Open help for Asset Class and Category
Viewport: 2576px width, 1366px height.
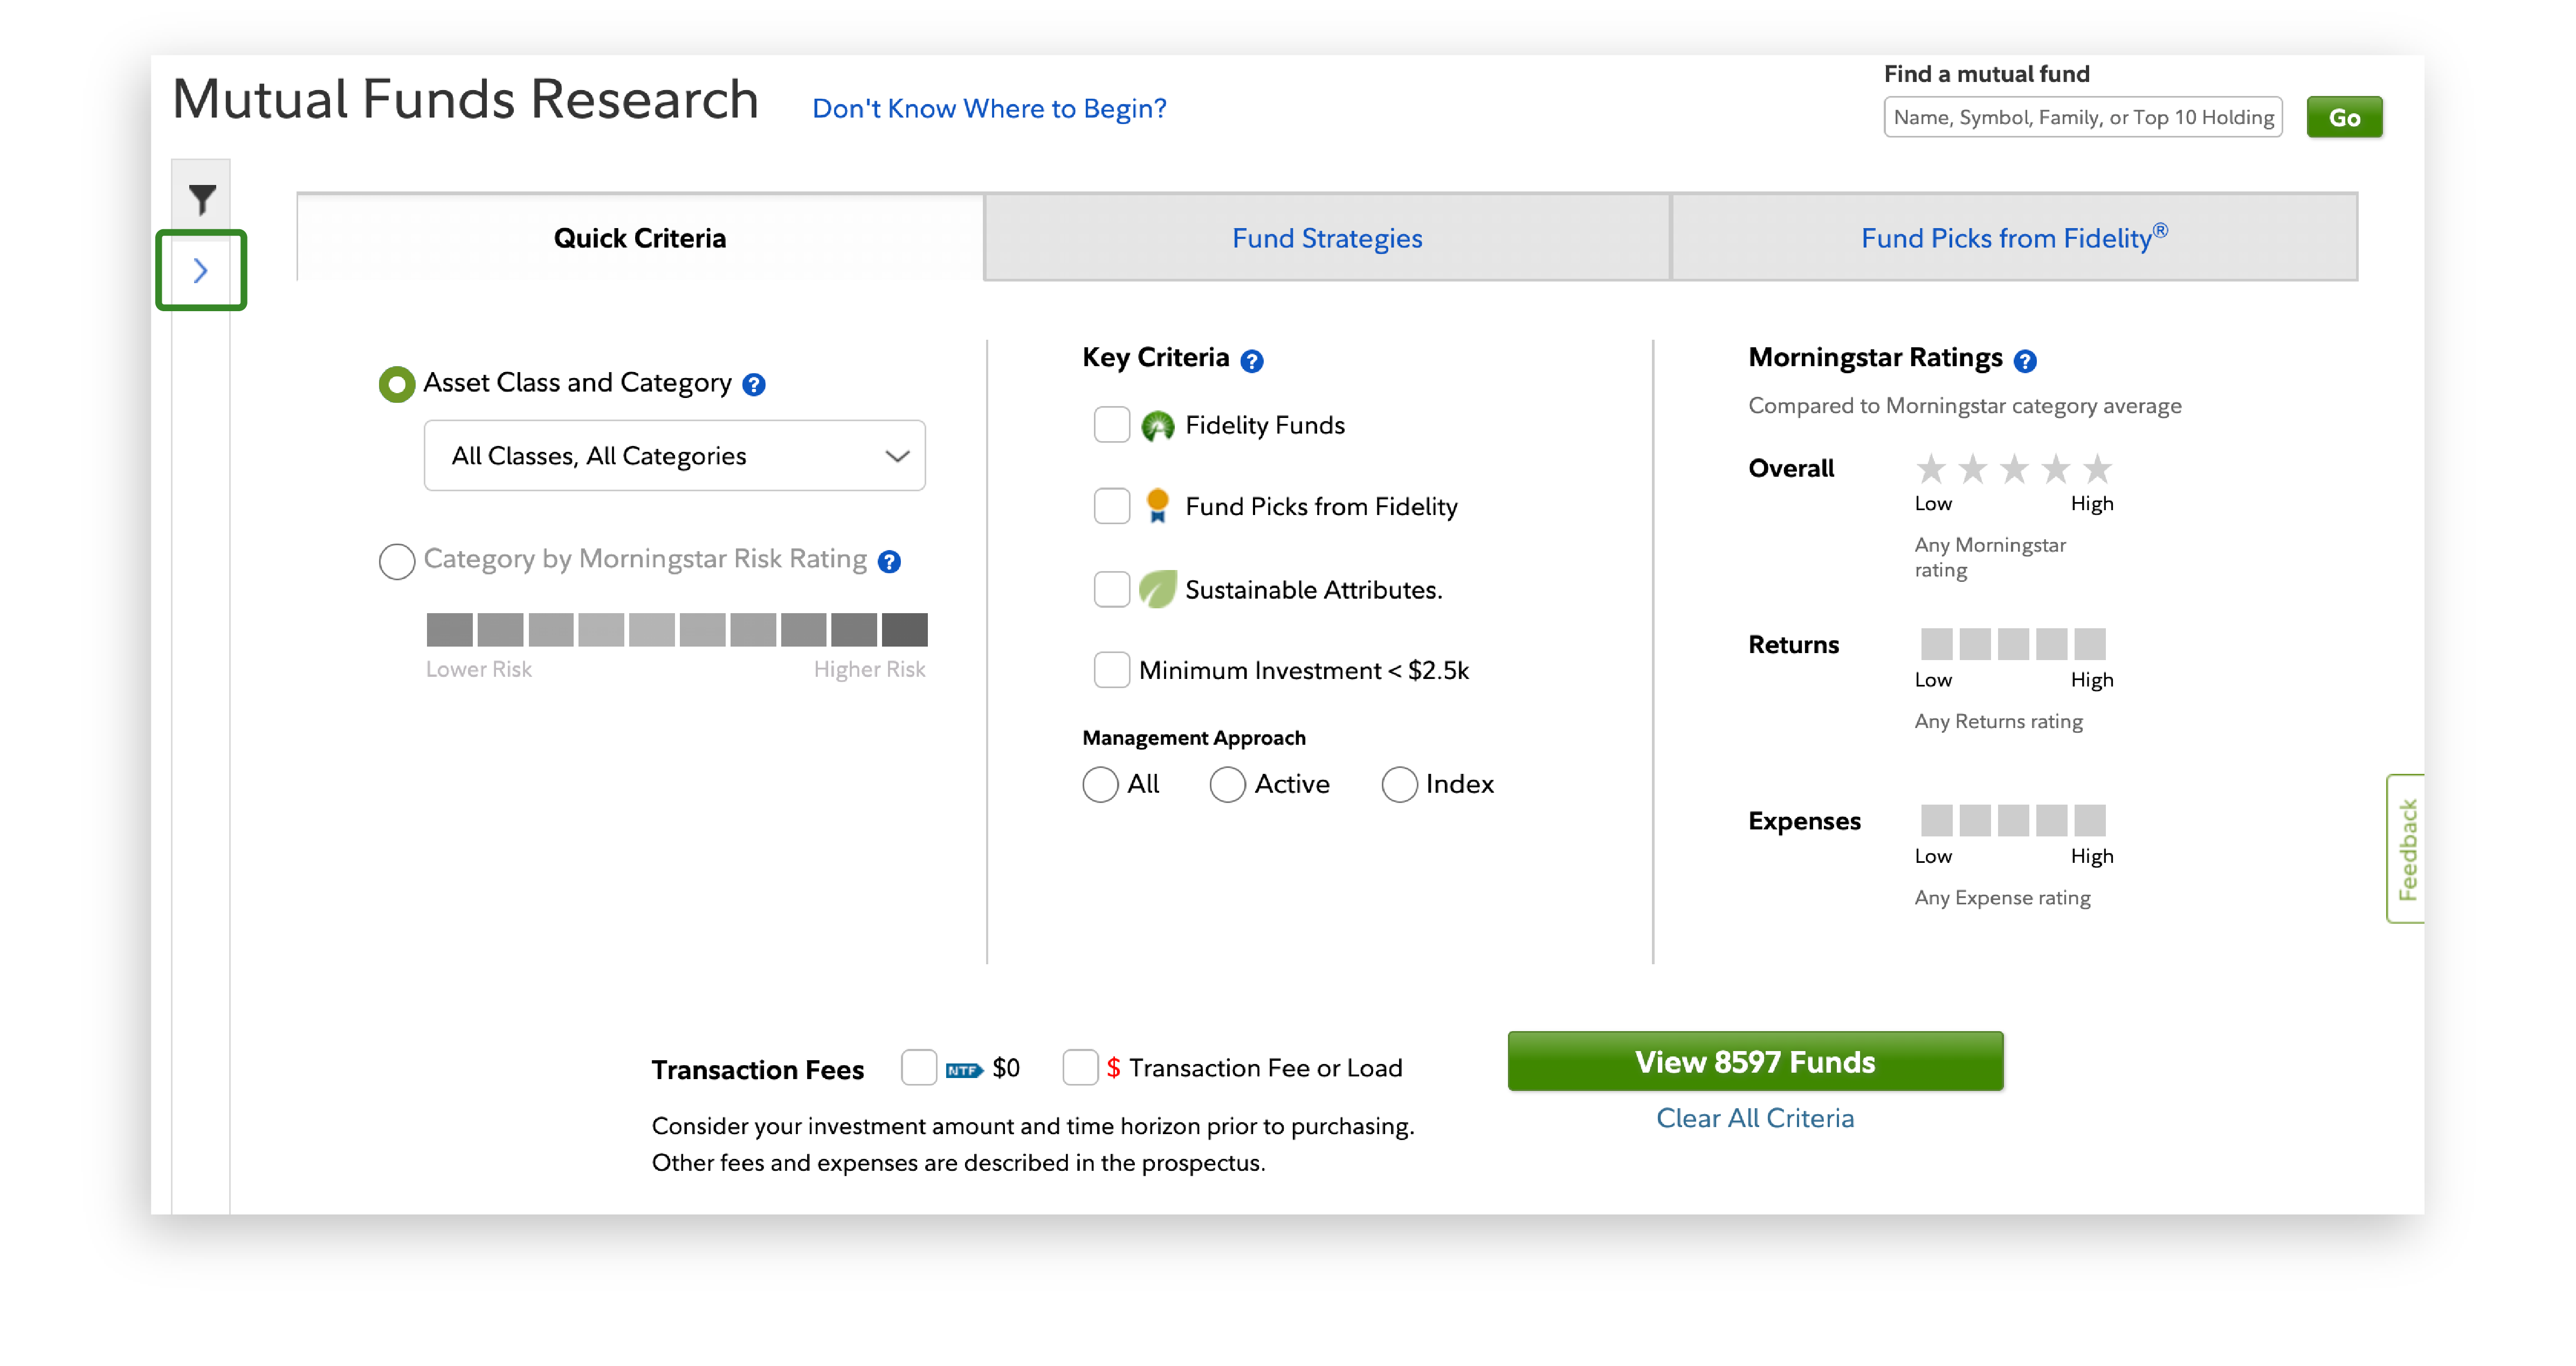[754, 385]
